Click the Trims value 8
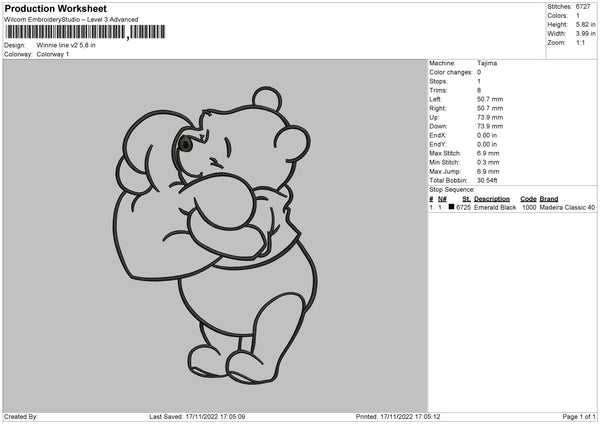 click(479, 90)
